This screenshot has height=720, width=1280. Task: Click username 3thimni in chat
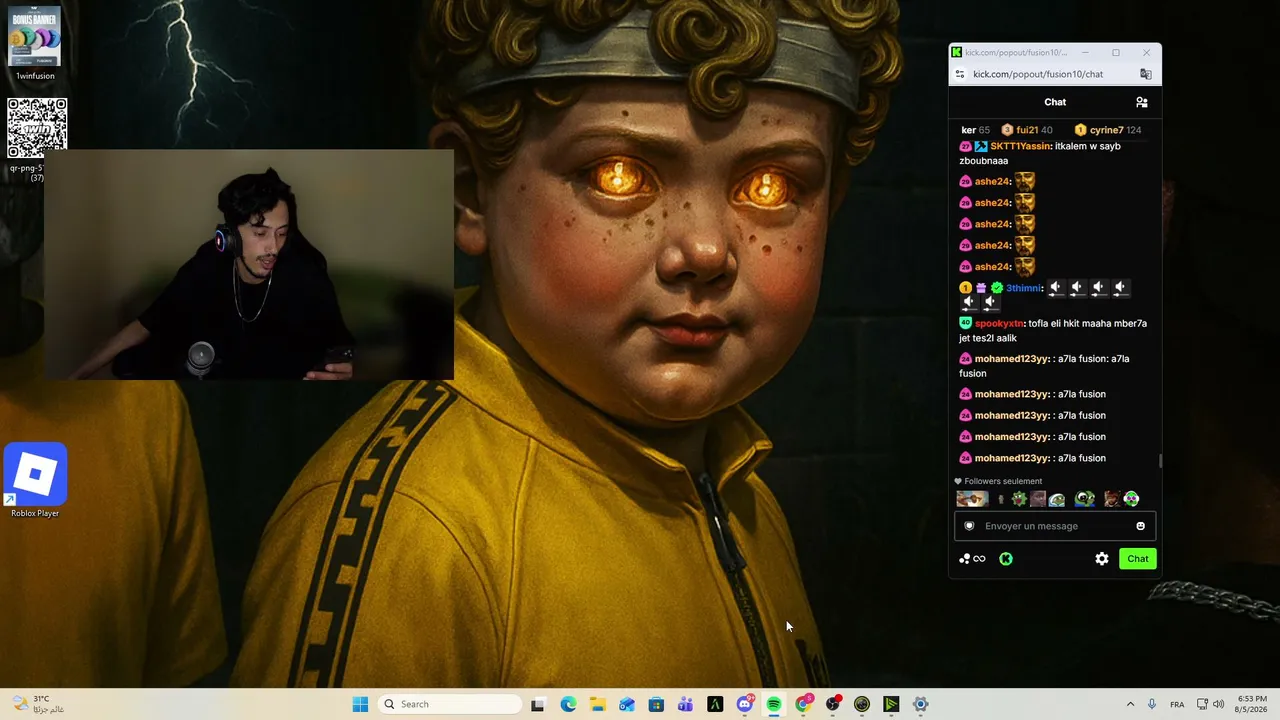[x=1023, y=288]
